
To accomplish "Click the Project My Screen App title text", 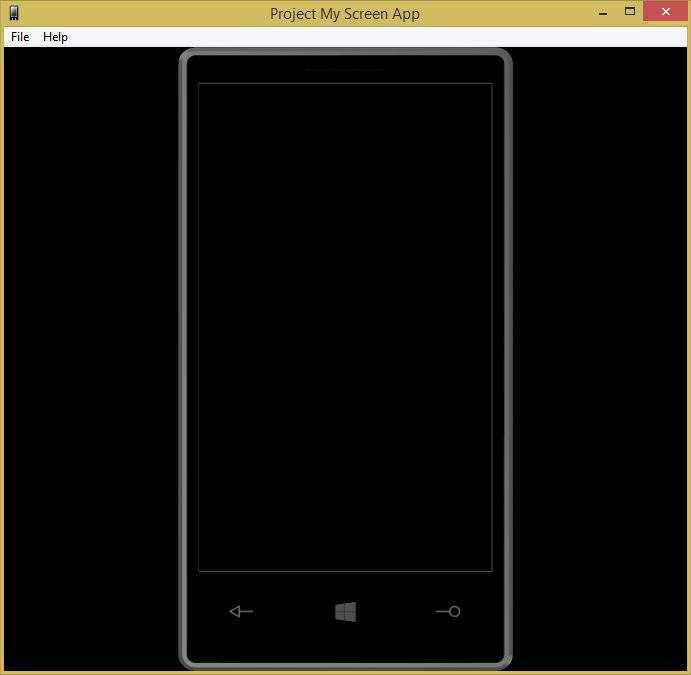I will [x=345, y=14].
